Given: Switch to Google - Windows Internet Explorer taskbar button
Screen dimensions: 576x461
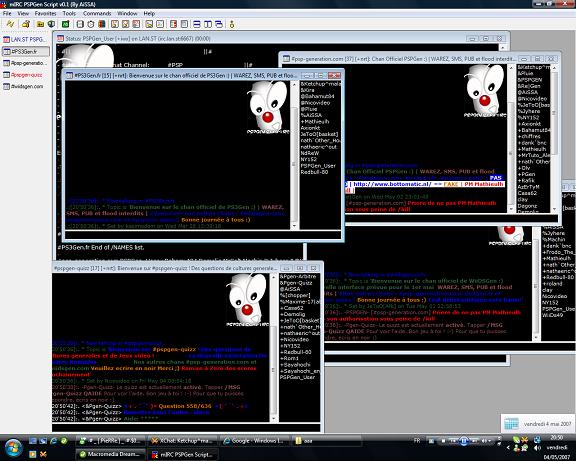Looking at the screenshot, I should click(x=254, y=440).
